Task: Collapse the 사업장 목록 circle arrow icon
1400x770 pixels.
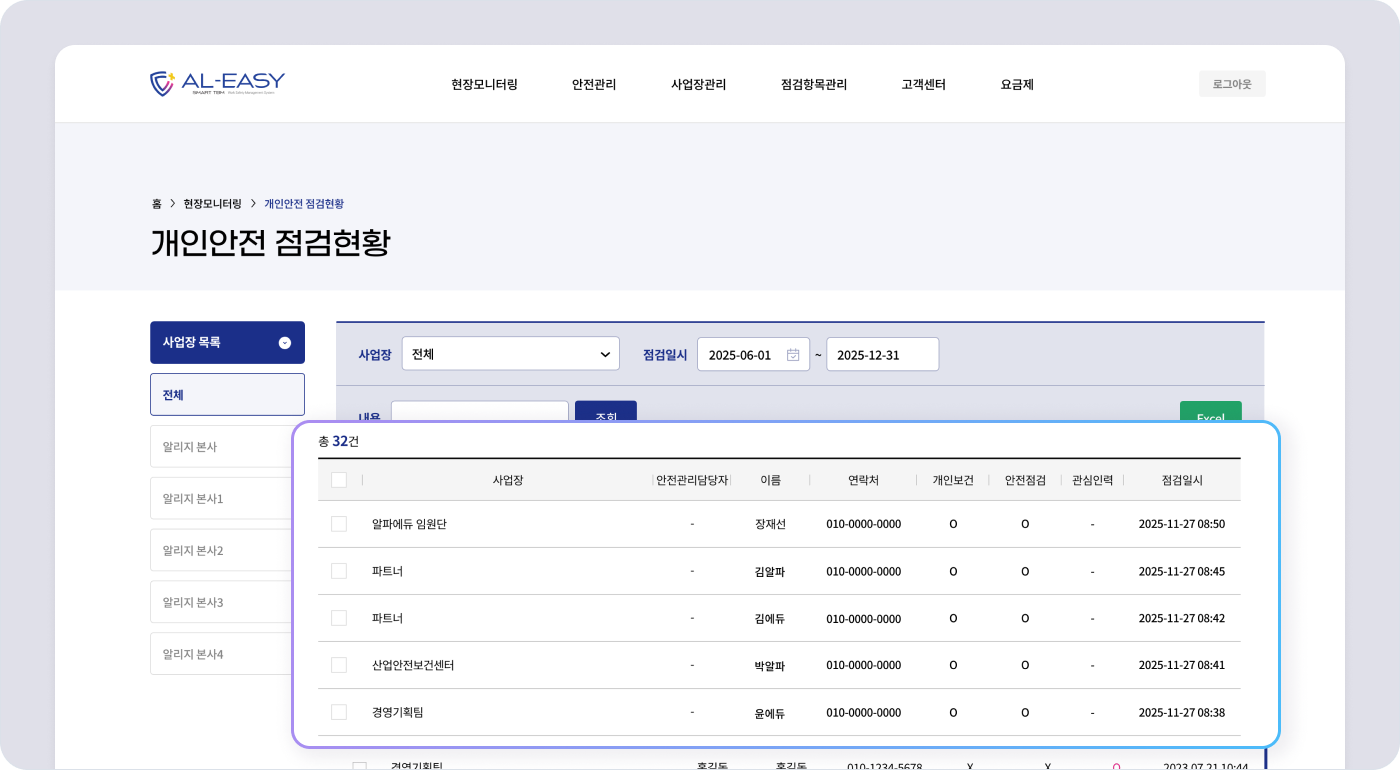Action: pyautogui.click(x=285, y=343)
